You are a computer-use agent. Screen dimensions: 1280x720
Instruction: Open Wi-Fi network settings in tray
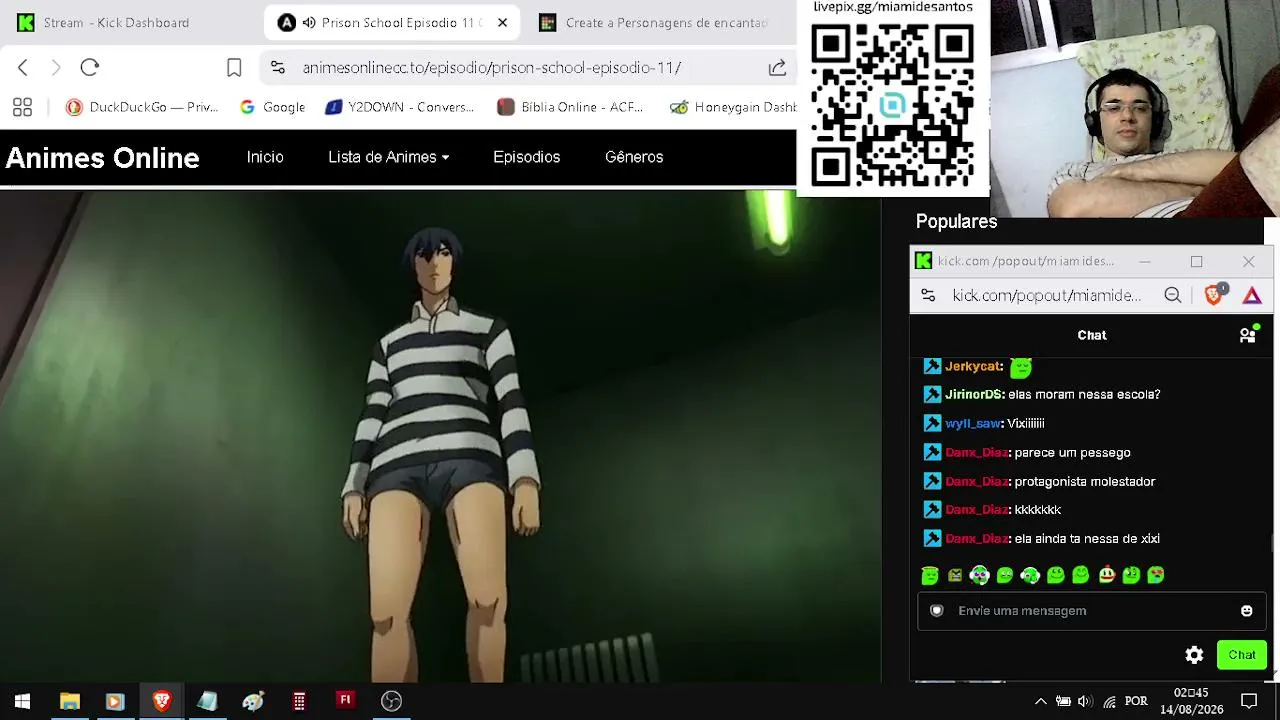[1109, 701]
